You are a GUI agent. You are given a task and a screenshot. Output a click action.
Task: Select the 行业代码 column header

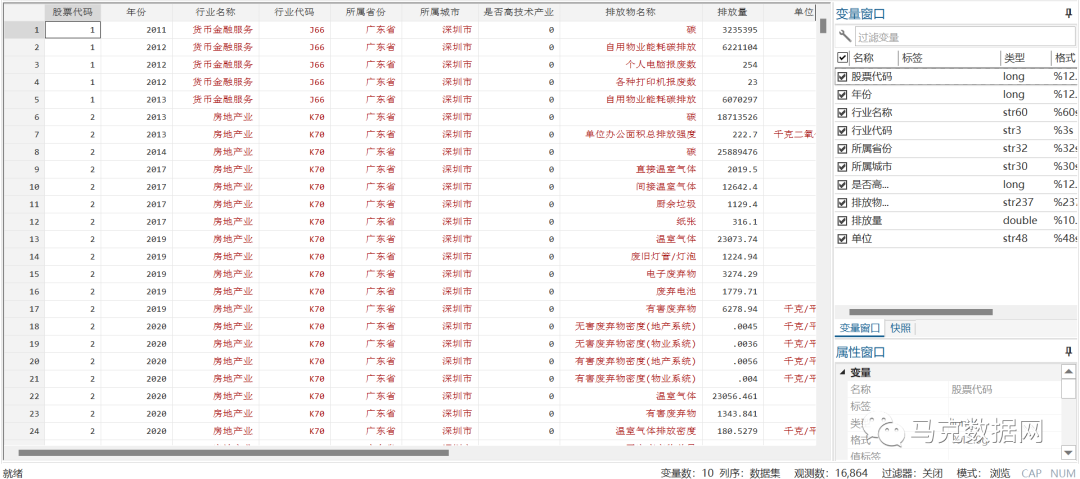click(294, 12)
